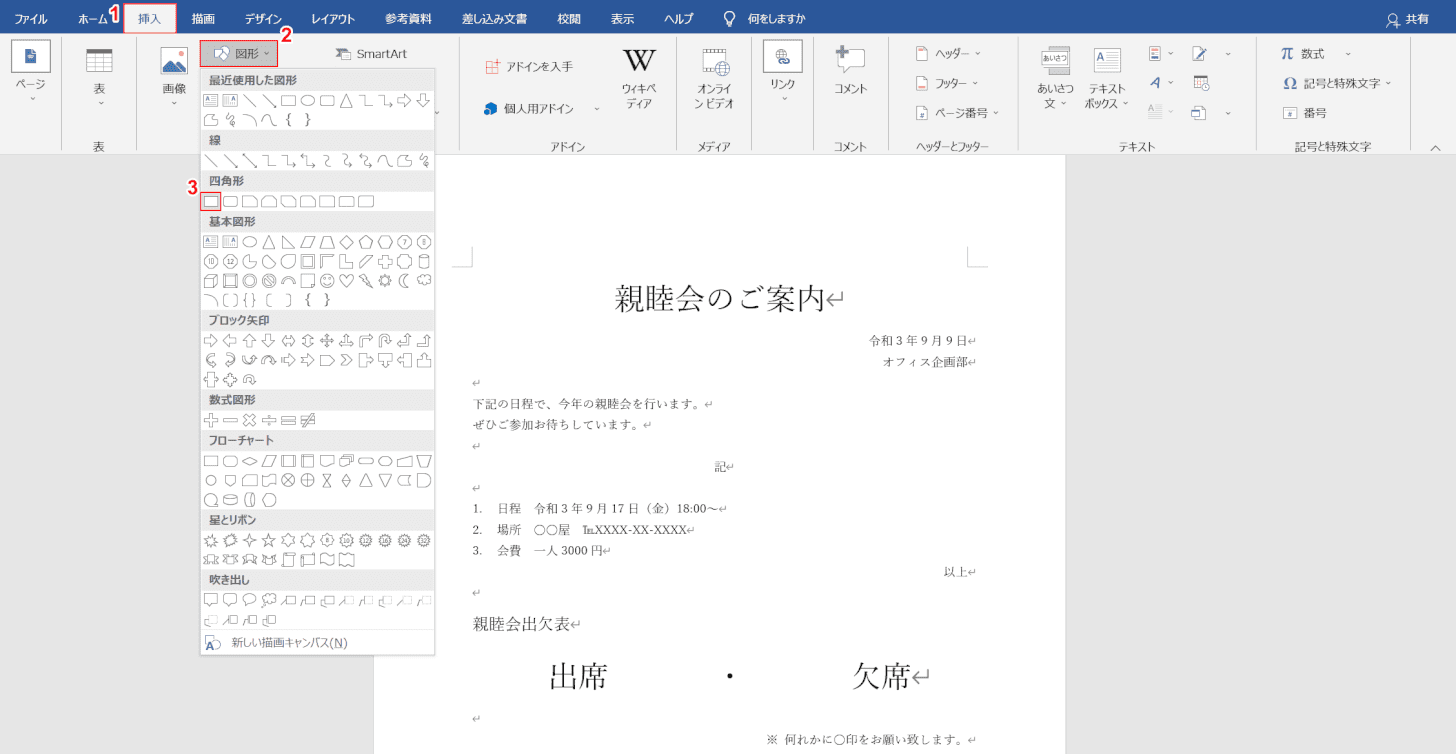Screen dimensions: 1456x754
Task: Choose the cloud shape in 基本図形
Action: (x=424, y=280)
